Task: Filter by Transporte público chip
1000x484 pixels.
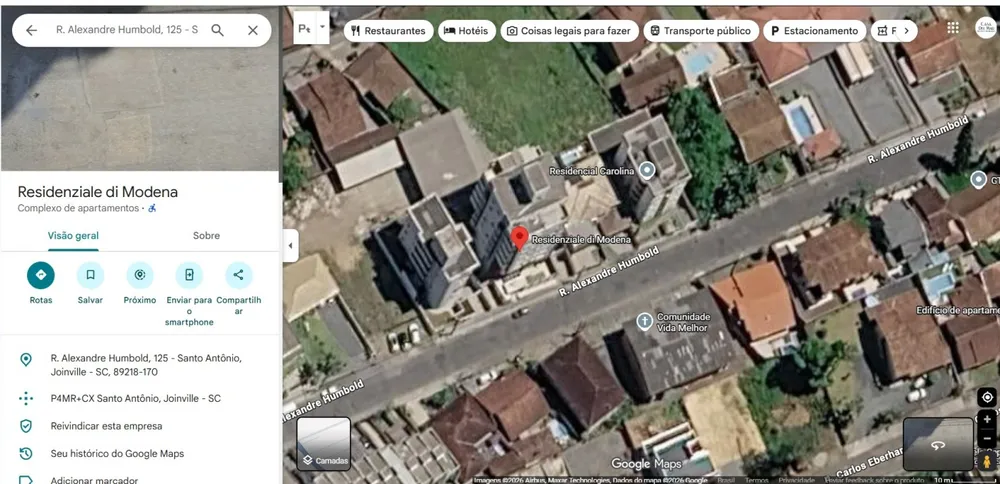Action: pos(701,31)
